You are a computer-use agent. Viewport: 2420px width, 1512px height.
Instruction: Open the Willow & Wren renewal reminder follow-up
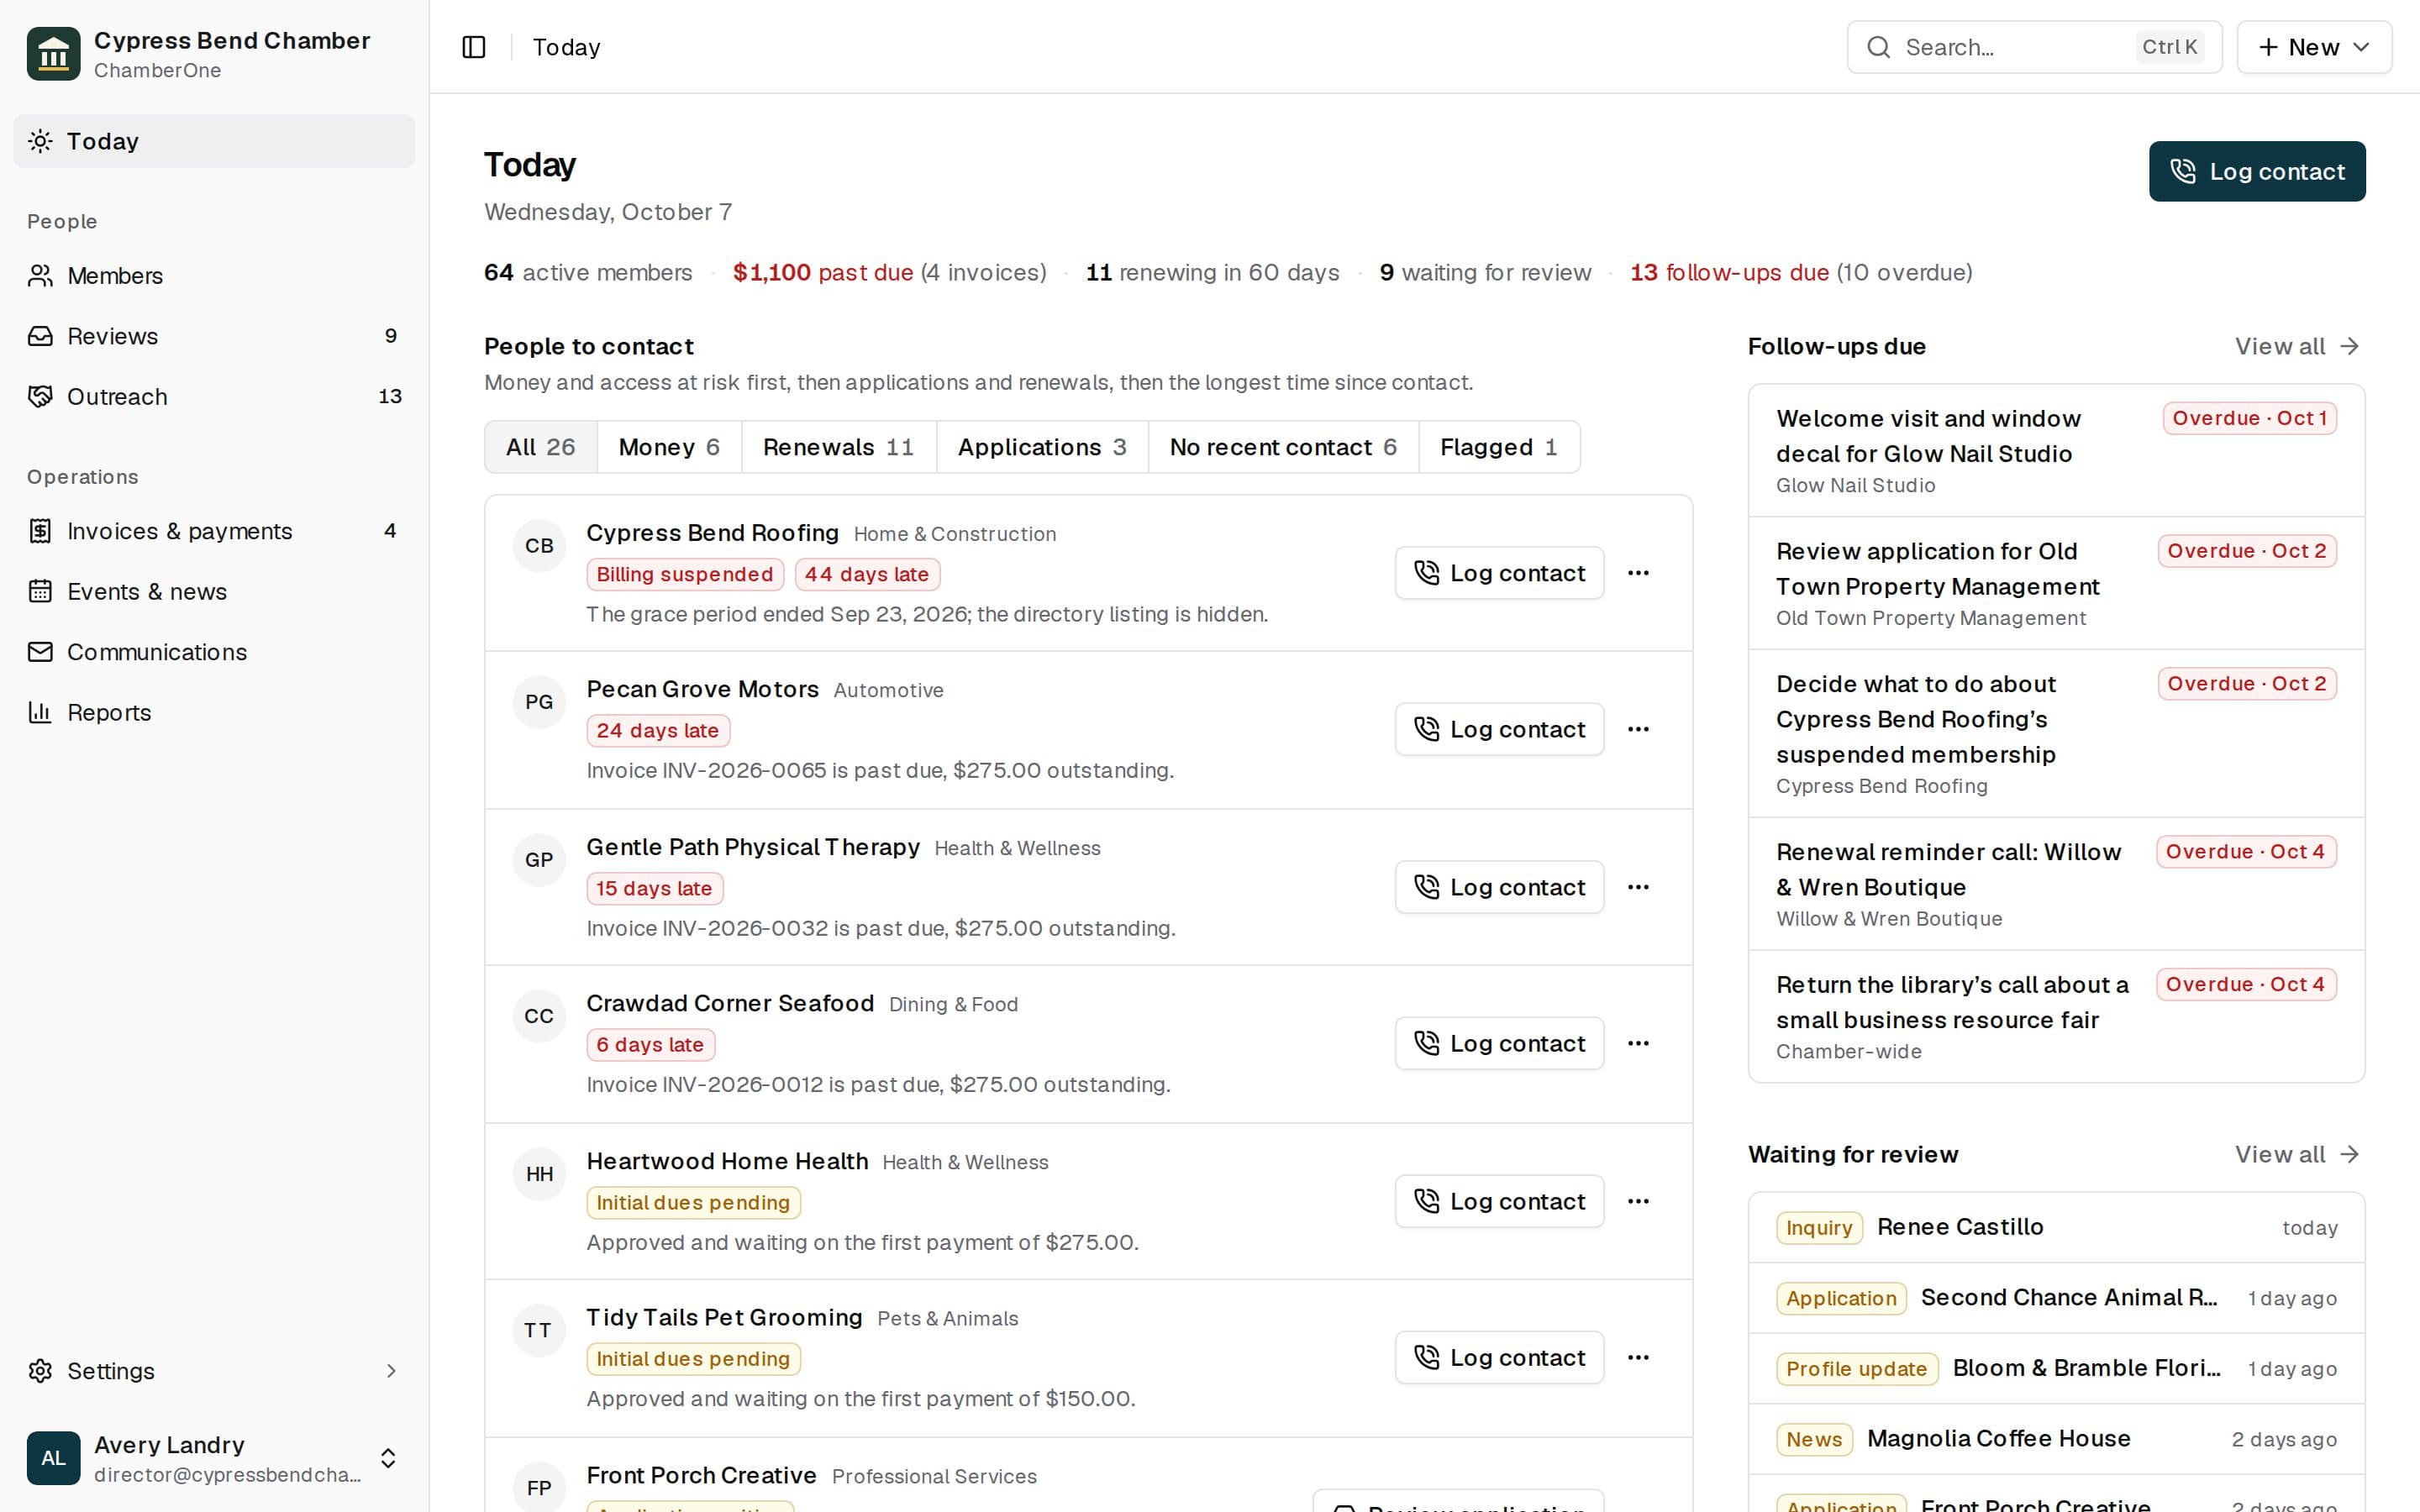tap(2056, 884)
